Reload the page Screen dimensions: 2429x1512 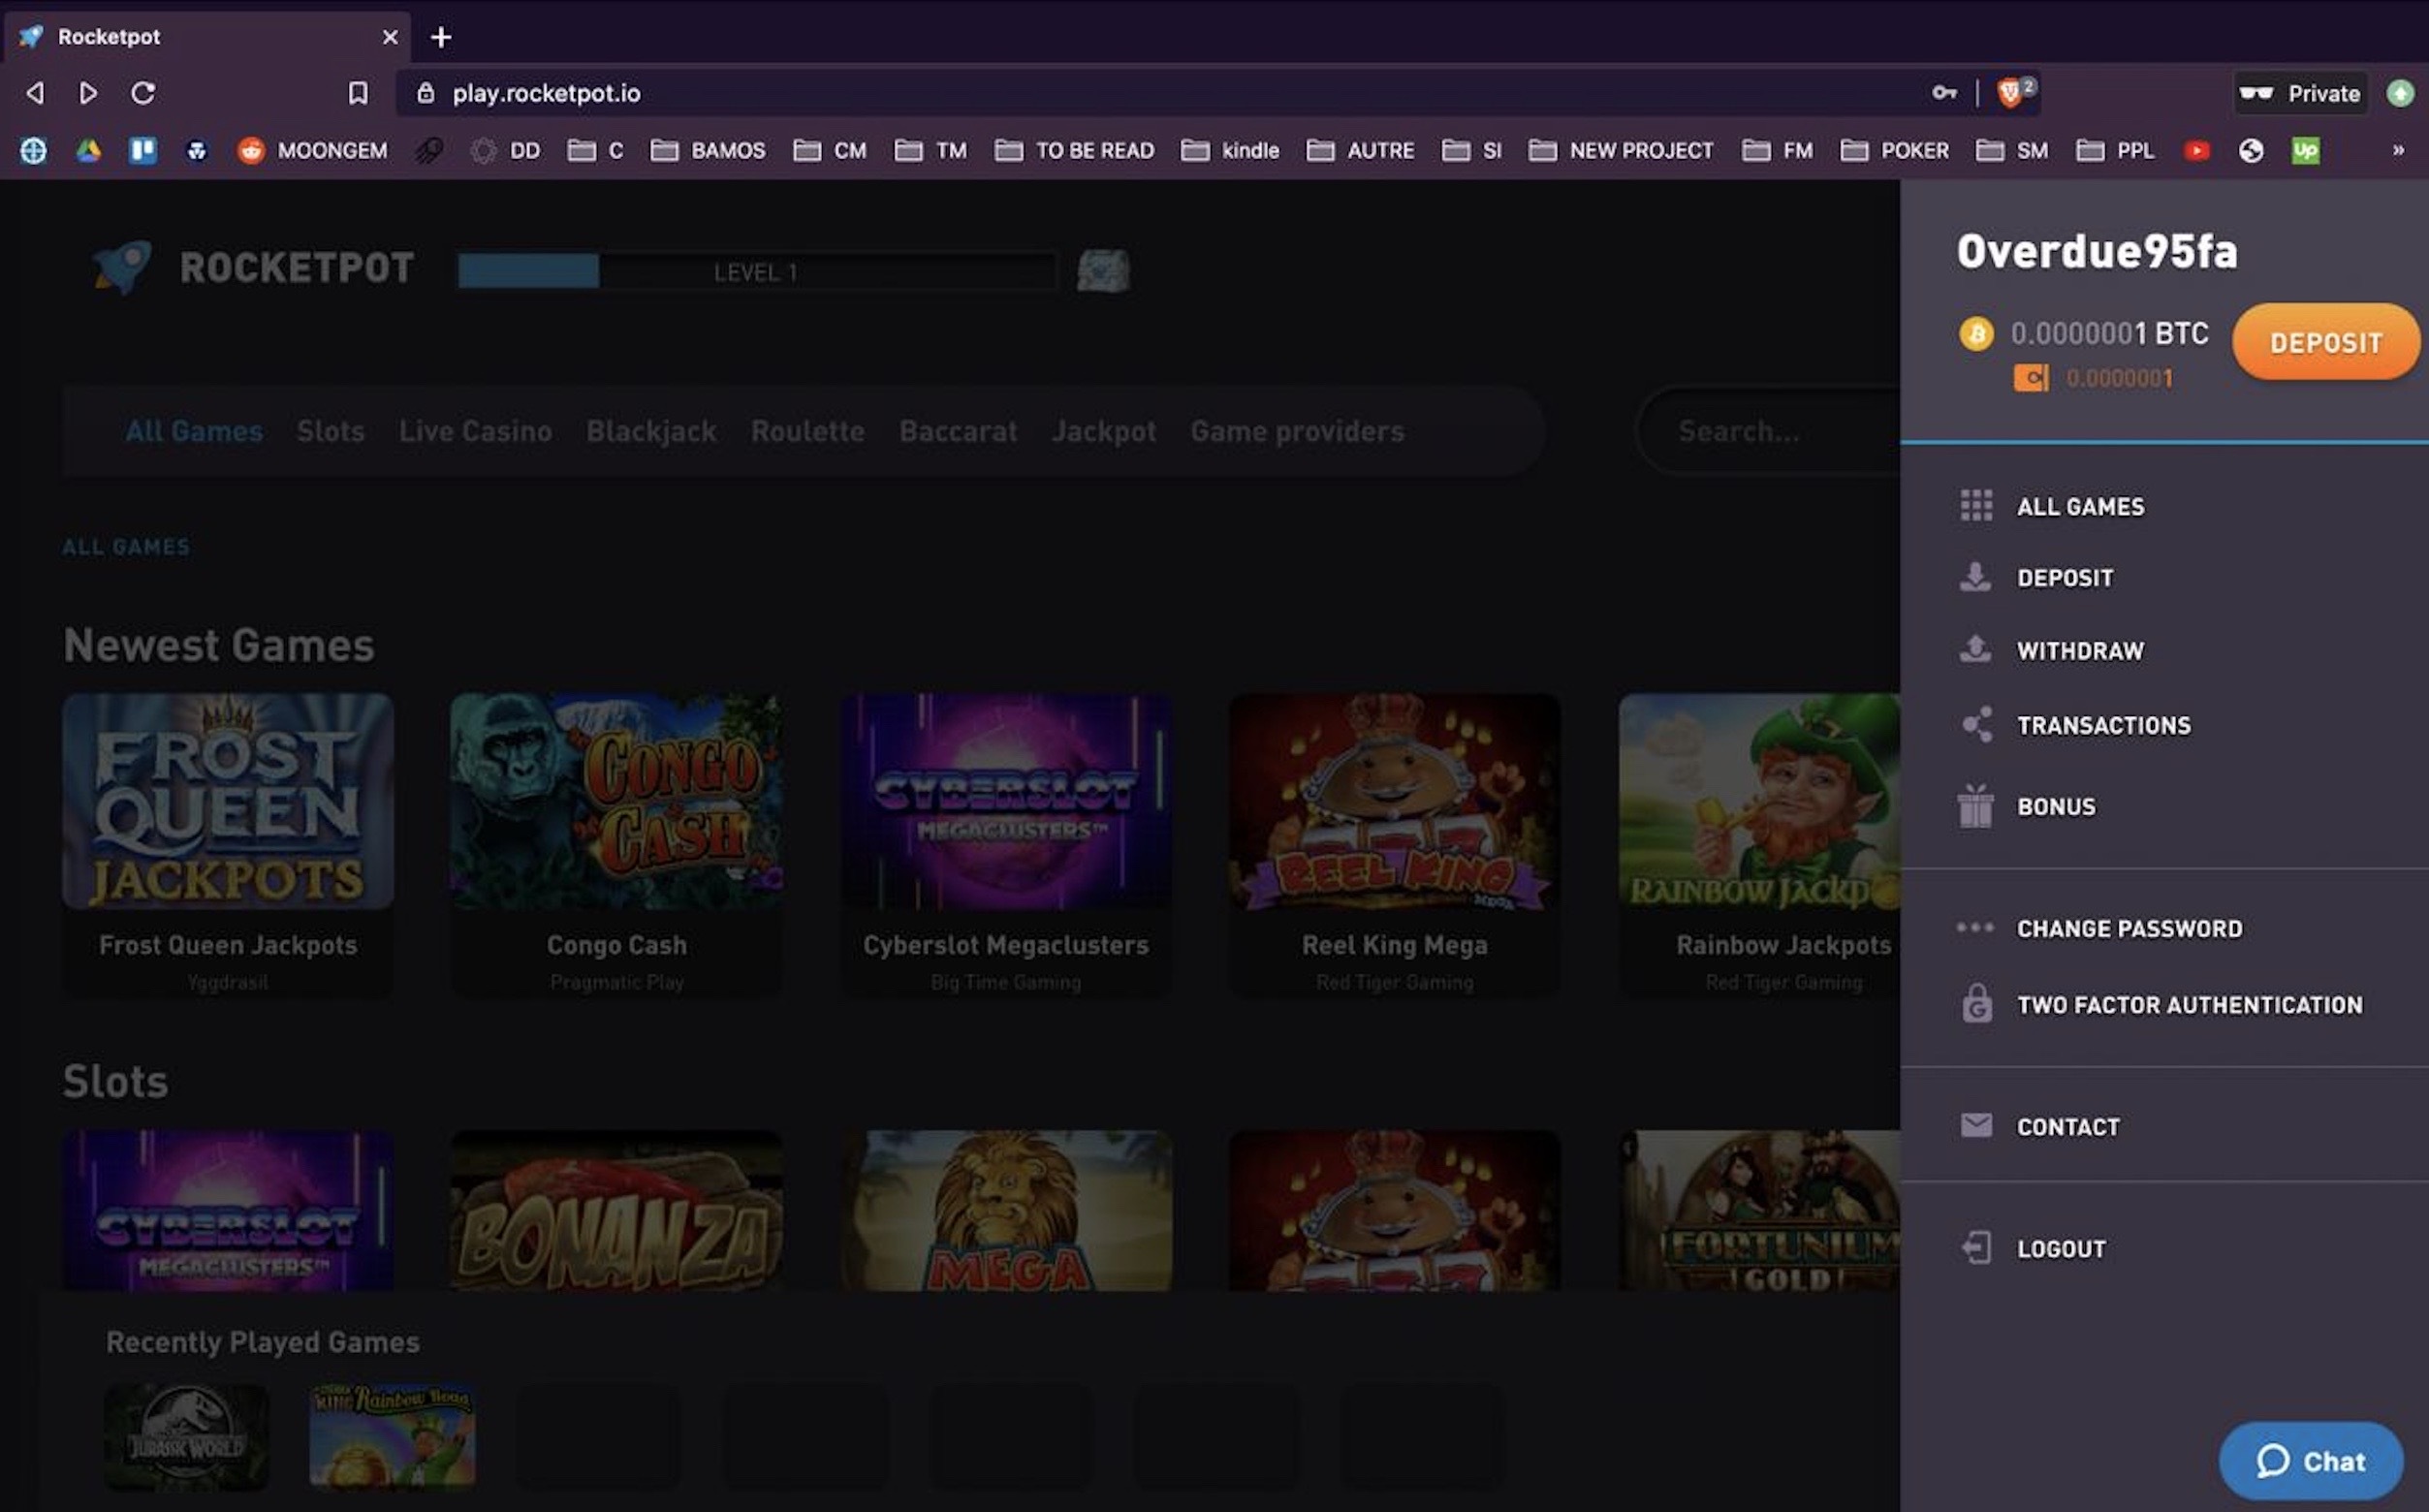pos(143,93)
